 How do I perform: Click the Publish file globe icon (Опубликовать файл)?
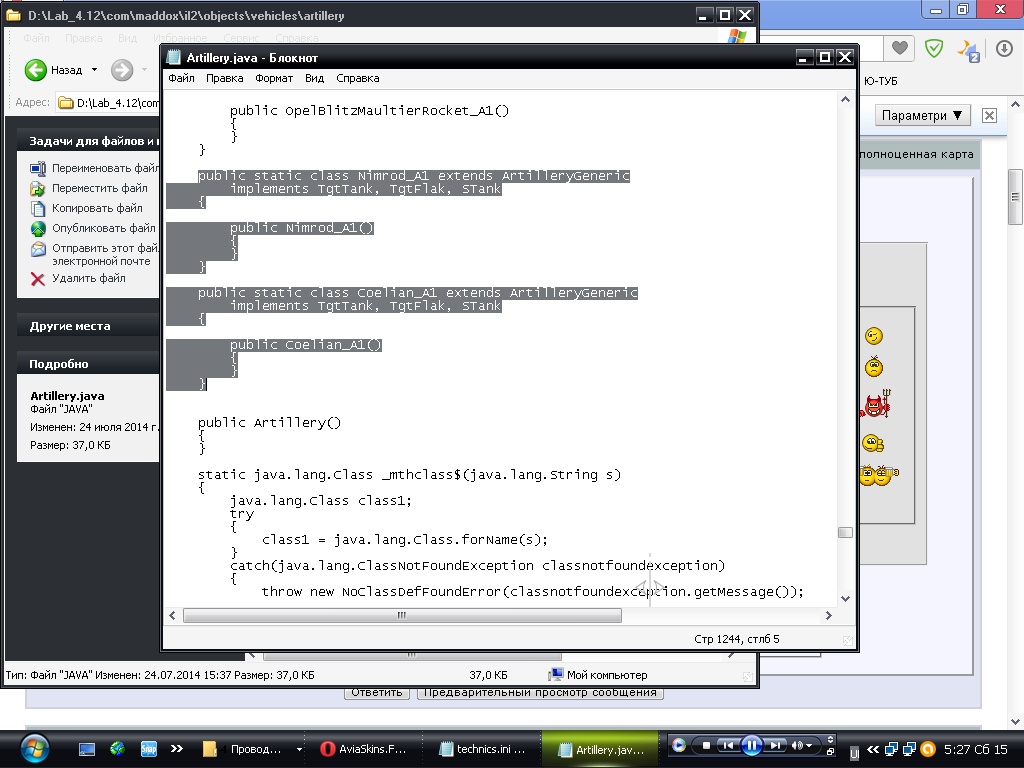tap(38, 229)
